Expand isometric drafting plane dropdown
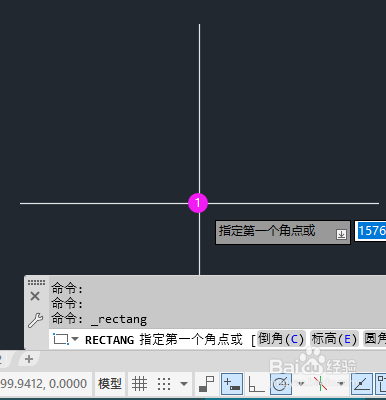The height and width of the screenshot is (400, 386). 341,384
